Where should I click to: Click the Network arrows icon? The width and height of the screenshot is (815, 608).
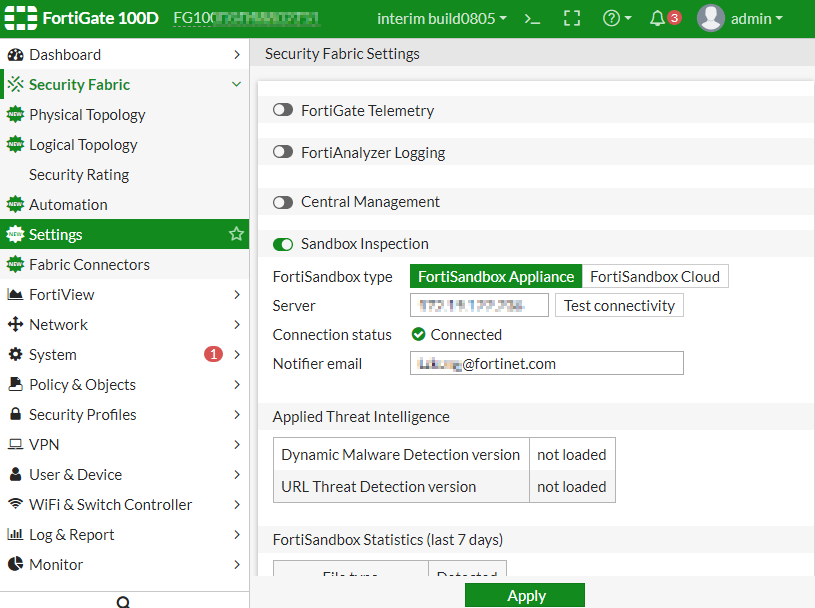[16, 324]
